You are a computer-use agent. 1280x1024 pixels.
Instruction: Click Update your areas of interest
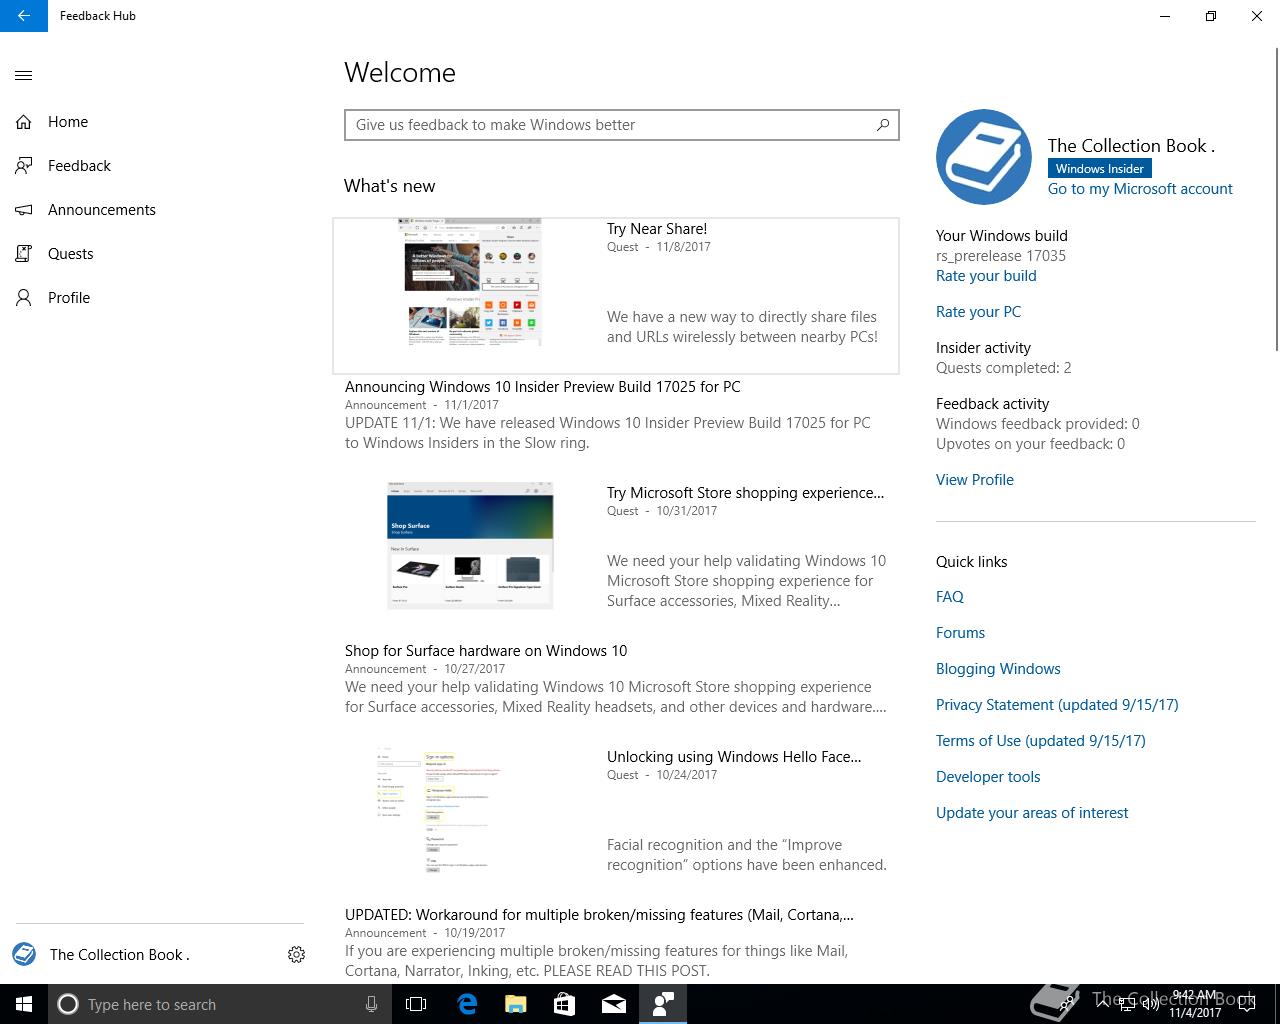tap(1032, 813)
